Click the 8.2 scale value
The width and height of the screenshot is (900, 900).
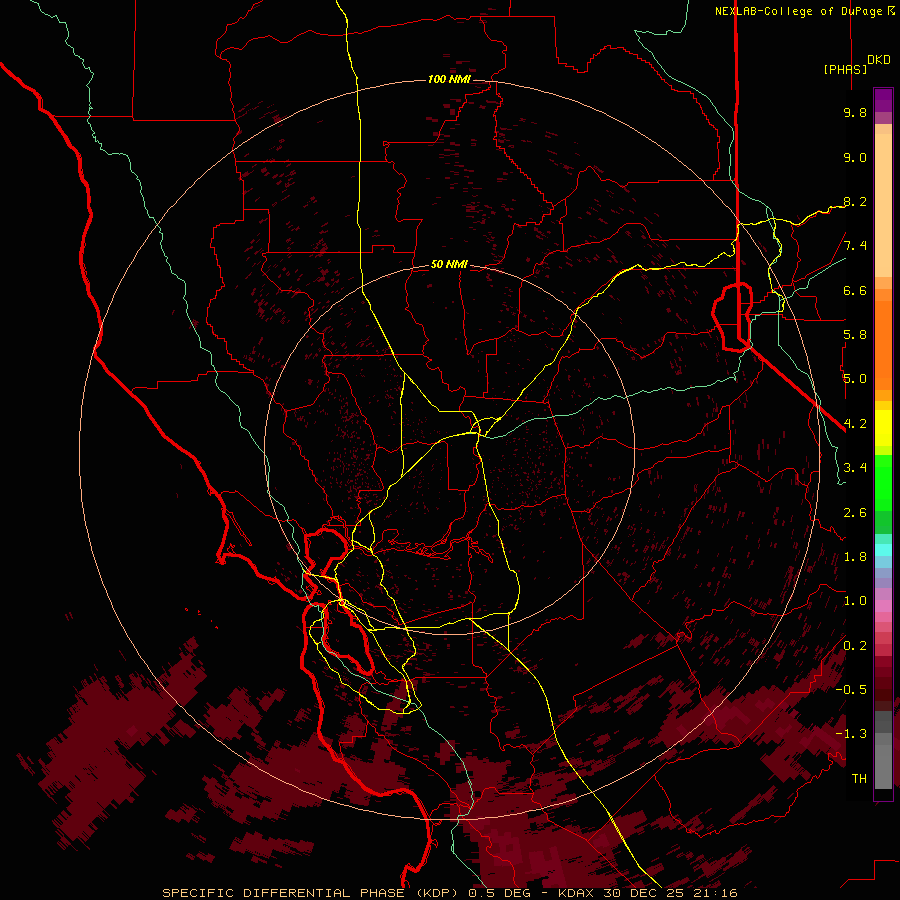tap(855, 201)
